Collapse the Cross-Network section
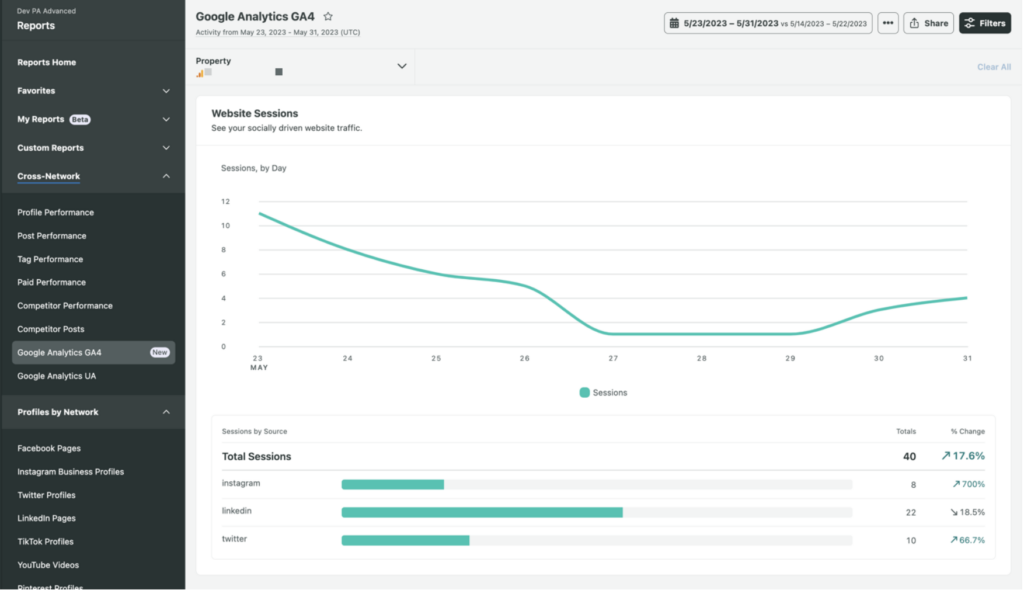The width and height of the screenshot is (1024, 590). click(92, 176)
